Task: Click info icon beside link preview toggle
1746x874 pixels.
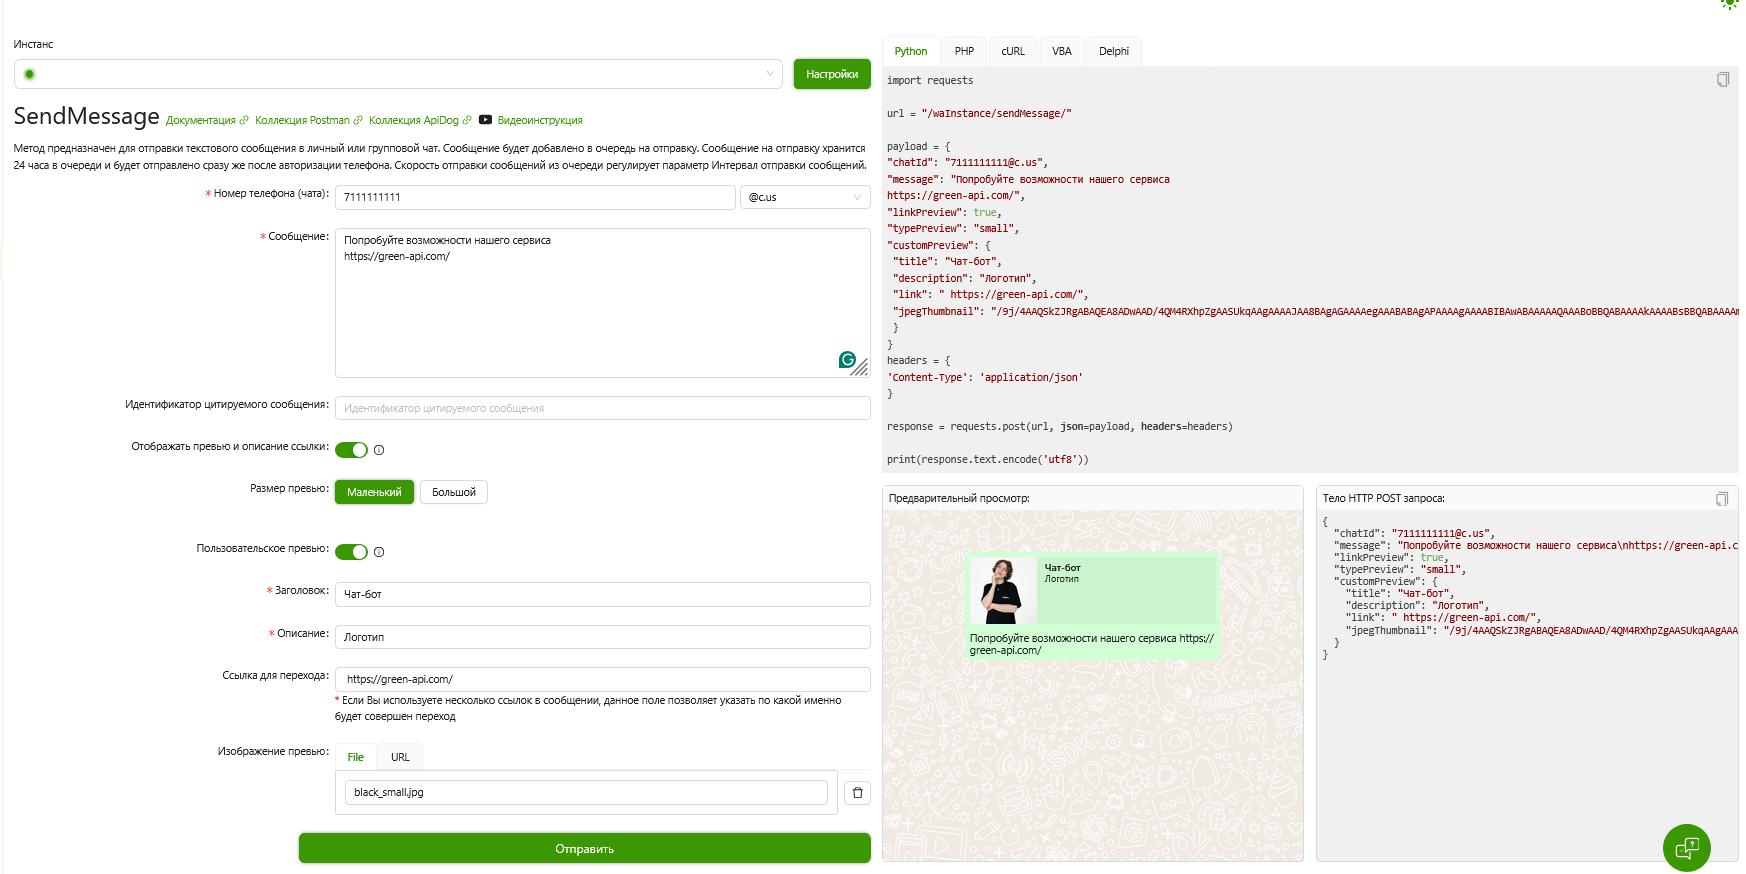Action: pos(379,450)
